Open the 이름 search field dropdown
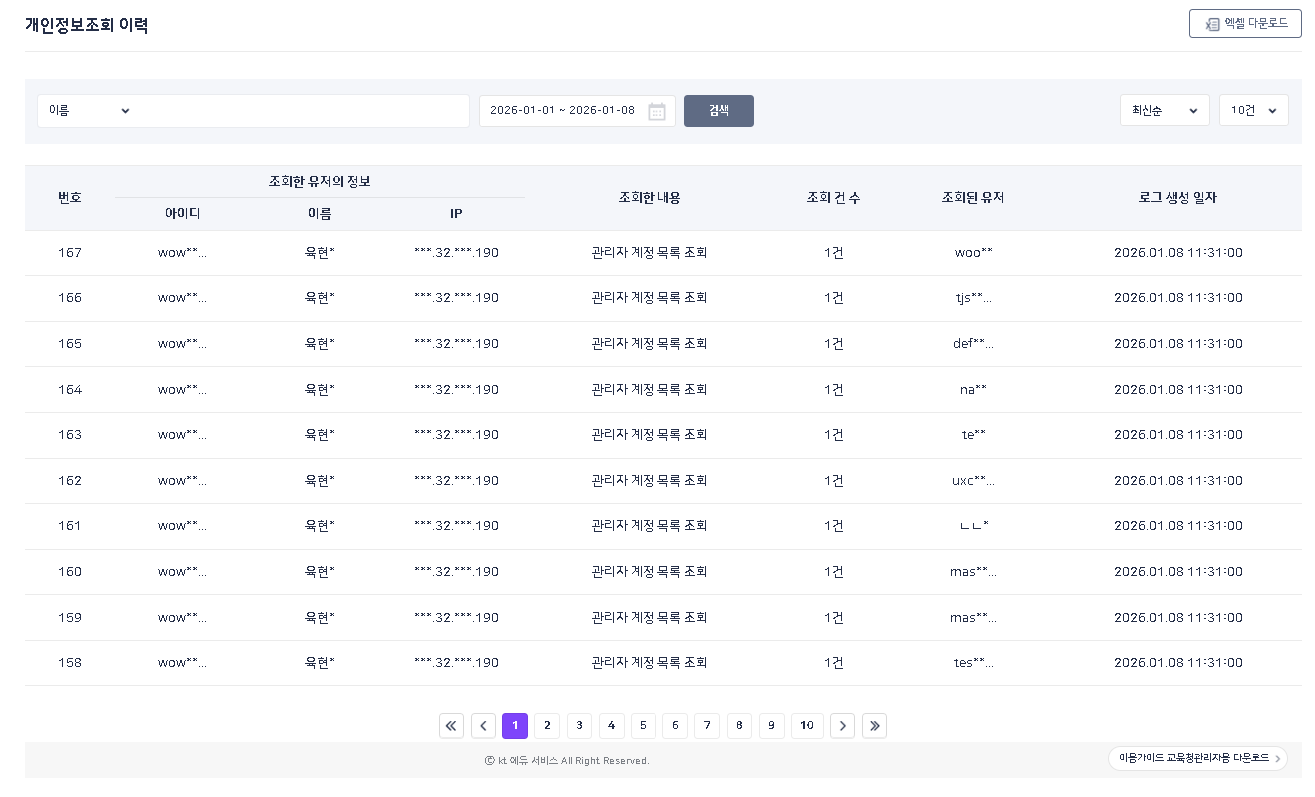 pyautogui.click(x=89, y=111)
